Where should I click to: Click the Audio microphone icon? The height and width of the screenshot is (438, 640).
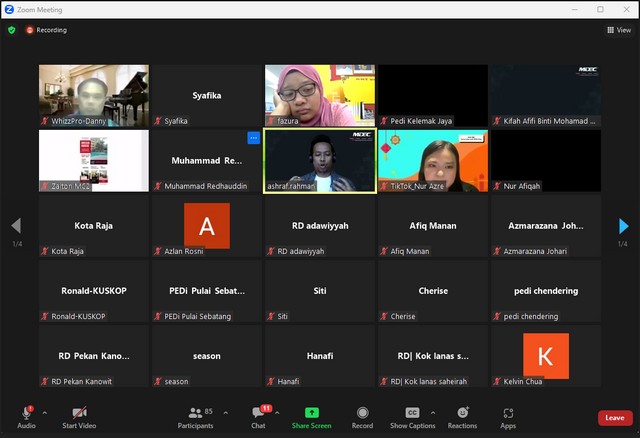(x=26, y=413)
